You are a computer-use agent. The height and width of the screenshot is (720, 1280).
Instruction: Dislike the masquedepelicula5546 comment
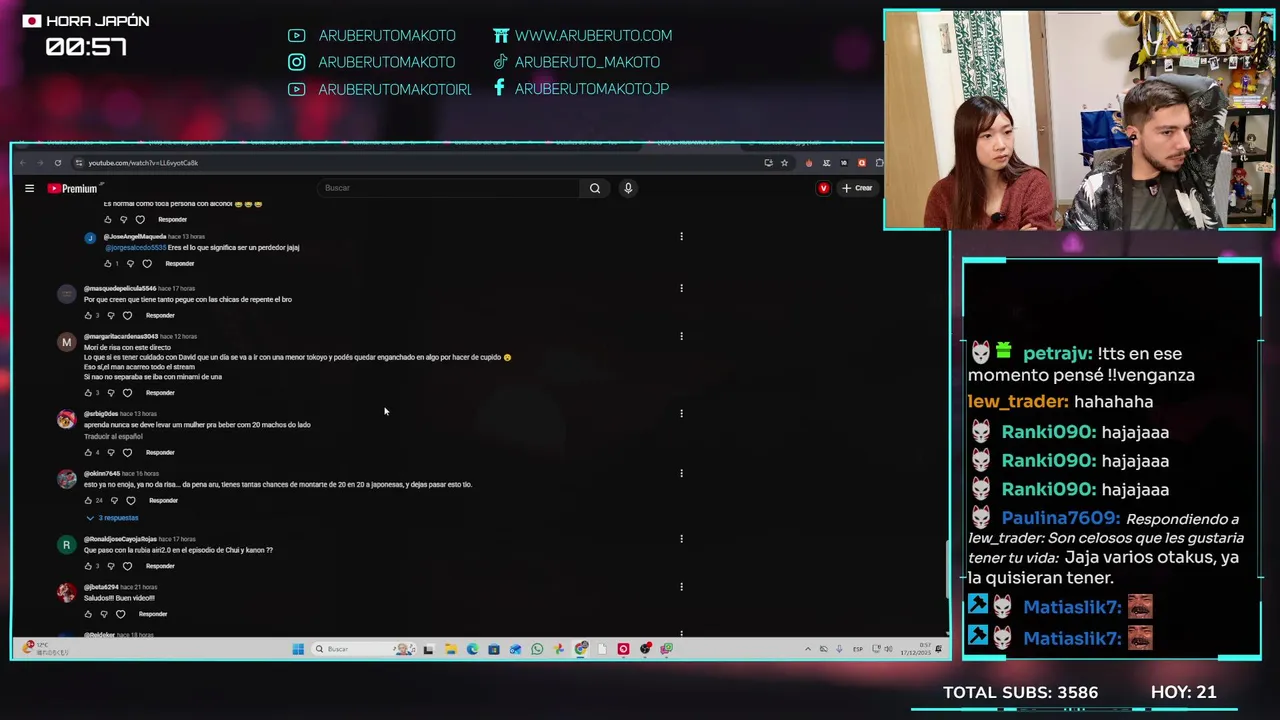coord(110,316)
